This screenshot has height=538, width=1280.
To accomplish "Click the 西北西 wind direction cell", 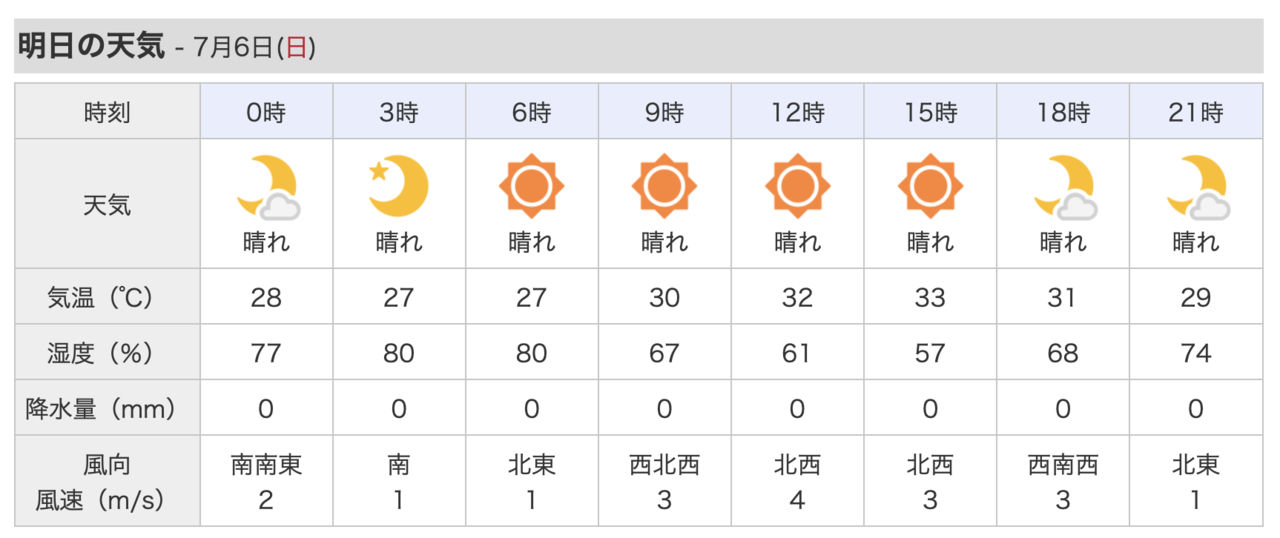I will pos(664,465).
